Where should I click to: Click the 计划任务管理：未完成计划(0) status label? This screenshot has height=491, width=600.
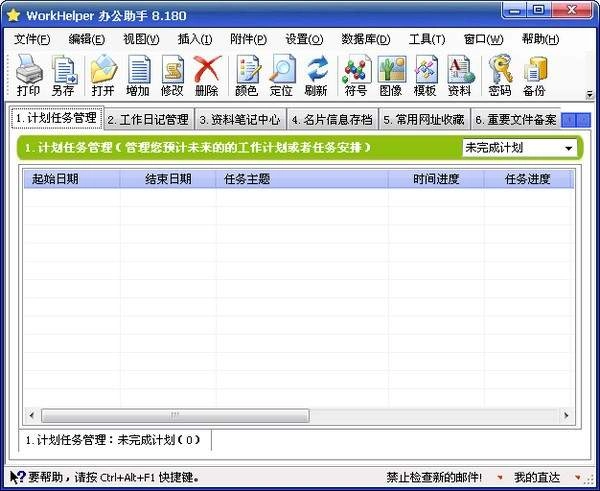pos(113,440)
